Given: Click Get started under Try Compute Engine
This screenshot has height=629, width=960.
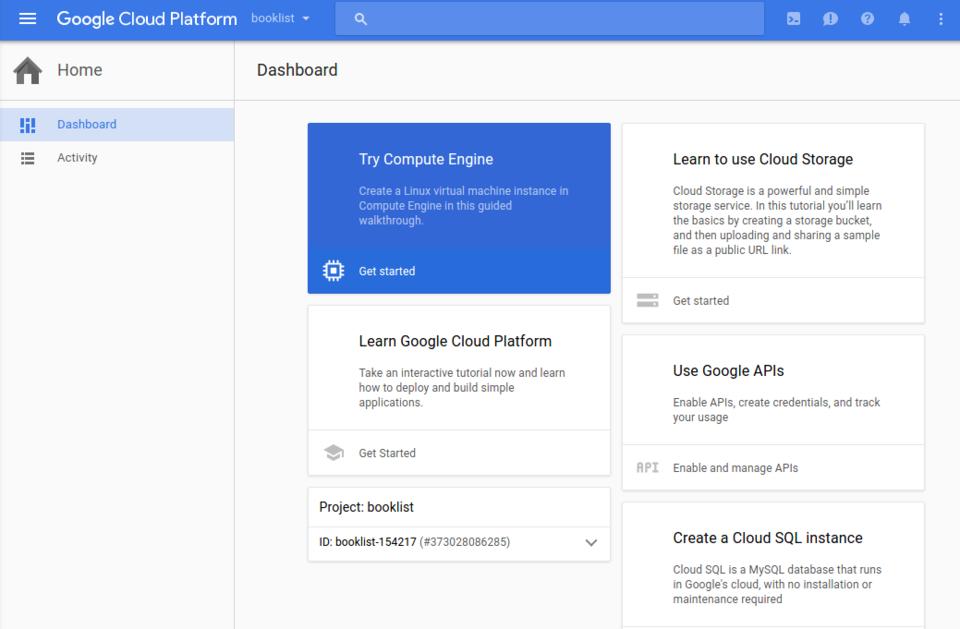Looking at the screenshot, I should (387, 271).
